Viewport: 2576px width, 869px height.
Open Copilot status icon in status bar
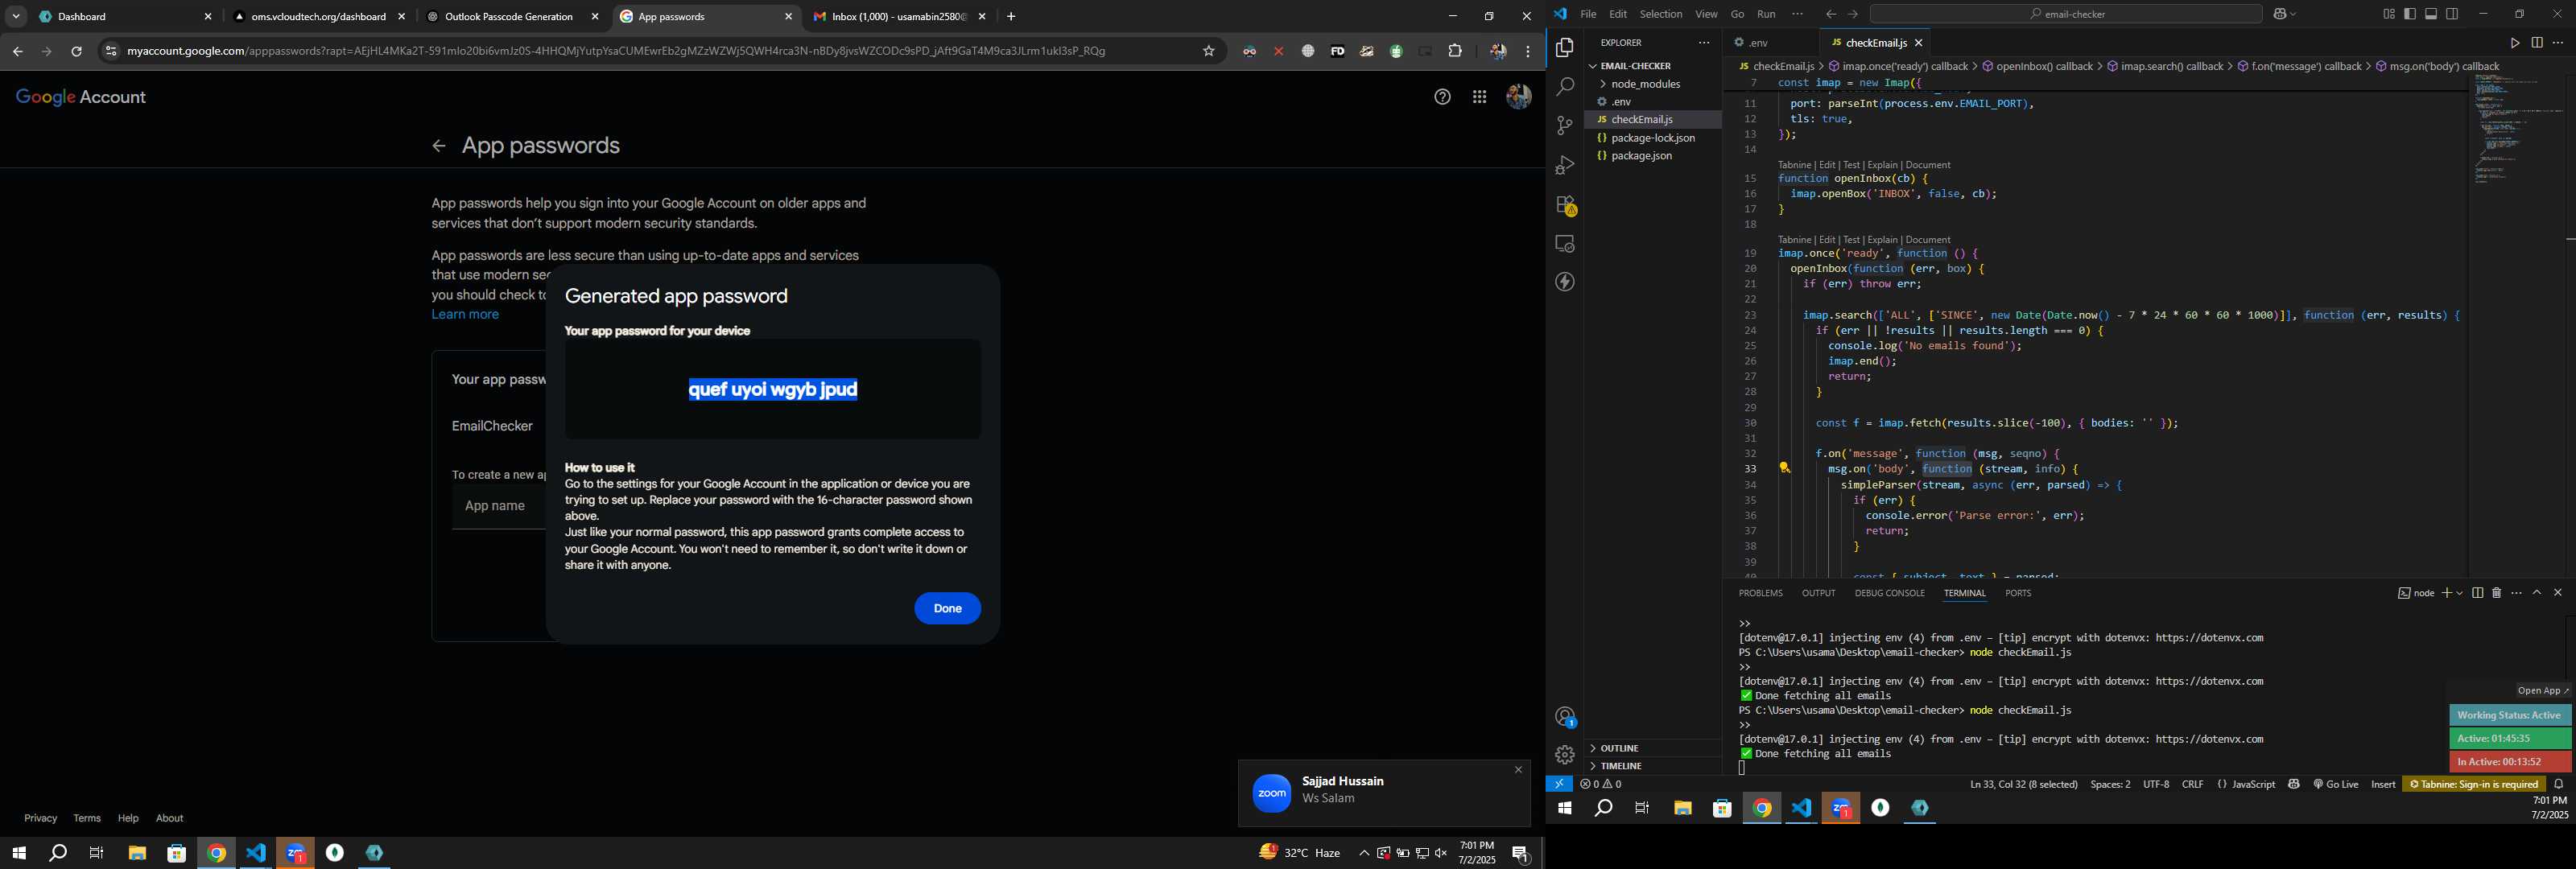pyautogui.click(x=2294, y=784)
